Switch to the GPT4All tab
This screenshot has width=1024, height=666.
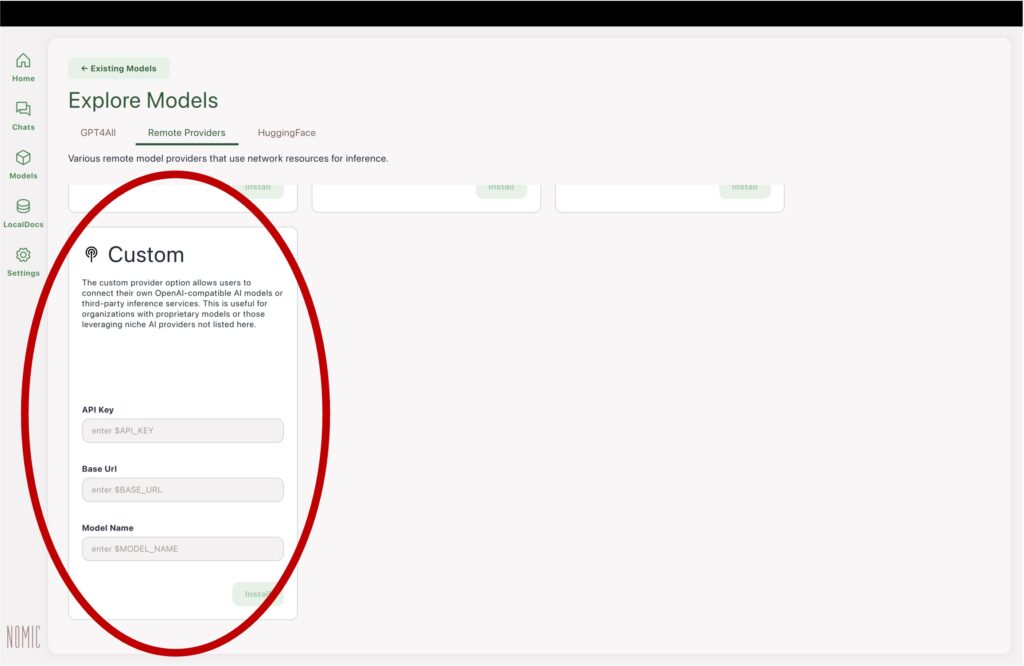point(99,133)
